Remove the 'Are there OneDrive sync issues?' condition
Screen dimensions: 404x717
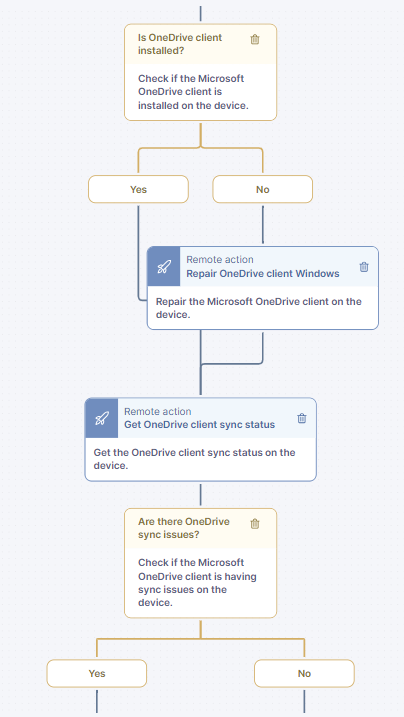click(255, 524)
